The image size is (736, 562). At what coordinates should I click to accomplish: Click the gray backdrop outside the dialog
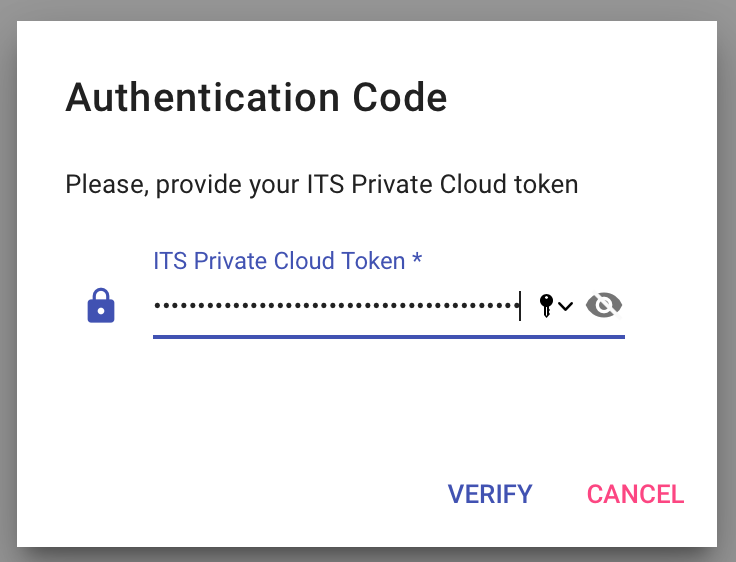[8, 282]
